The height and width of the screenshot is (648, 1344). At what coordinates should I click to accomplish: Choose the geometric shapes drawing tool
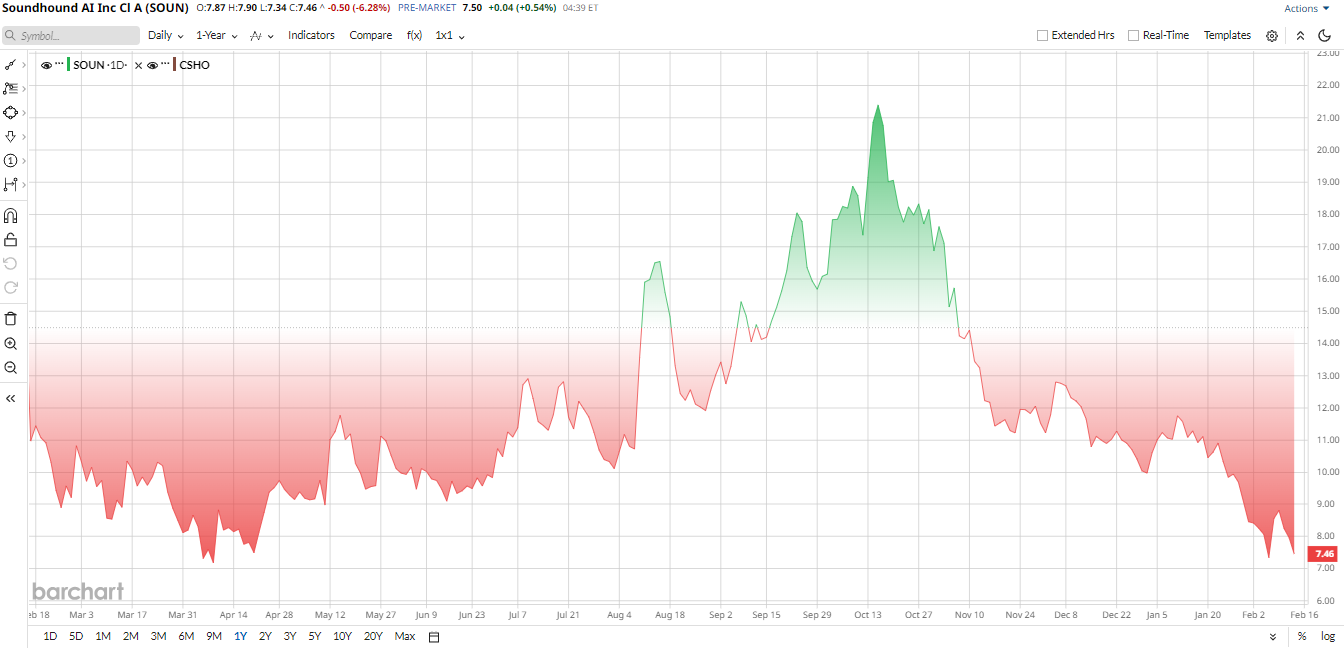click(x=10, y=112)
